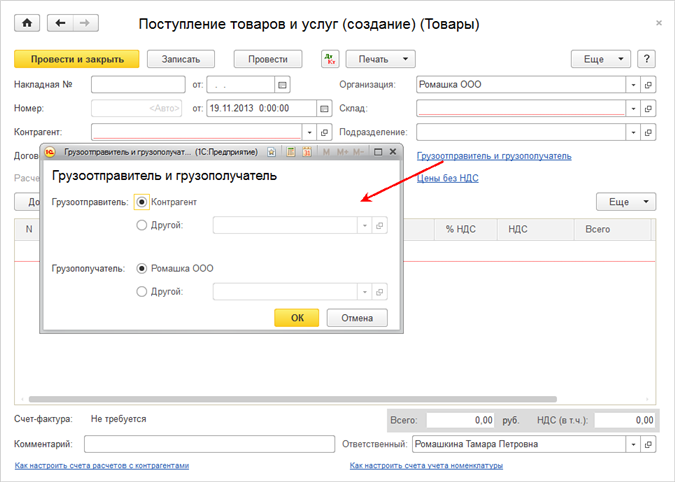The width and height of the screenshot is (675, 482).
Task: Open Подразделение record with the open icon
Action: (x=648, y=132)
